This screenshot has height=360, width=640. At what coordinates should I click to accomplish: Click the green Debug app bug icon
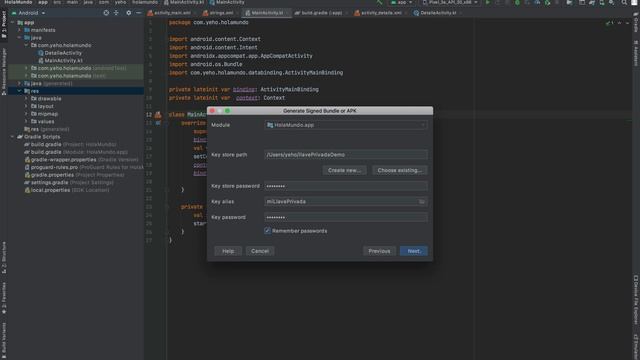tap(517, 2)
